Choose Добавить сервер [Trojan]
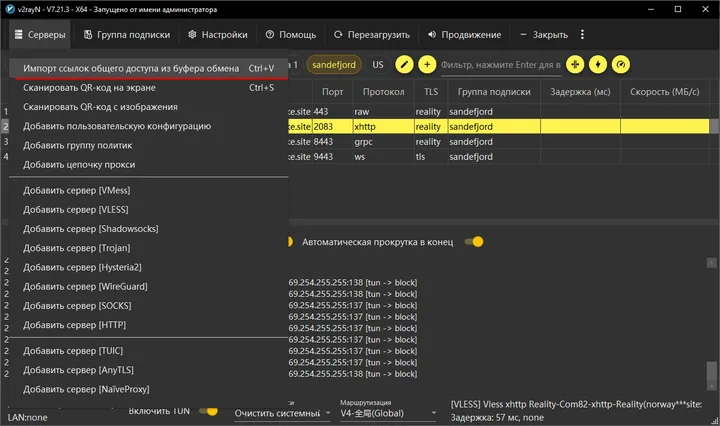The width and height of the screenshot is (720, 426). (x=149, y=248)
